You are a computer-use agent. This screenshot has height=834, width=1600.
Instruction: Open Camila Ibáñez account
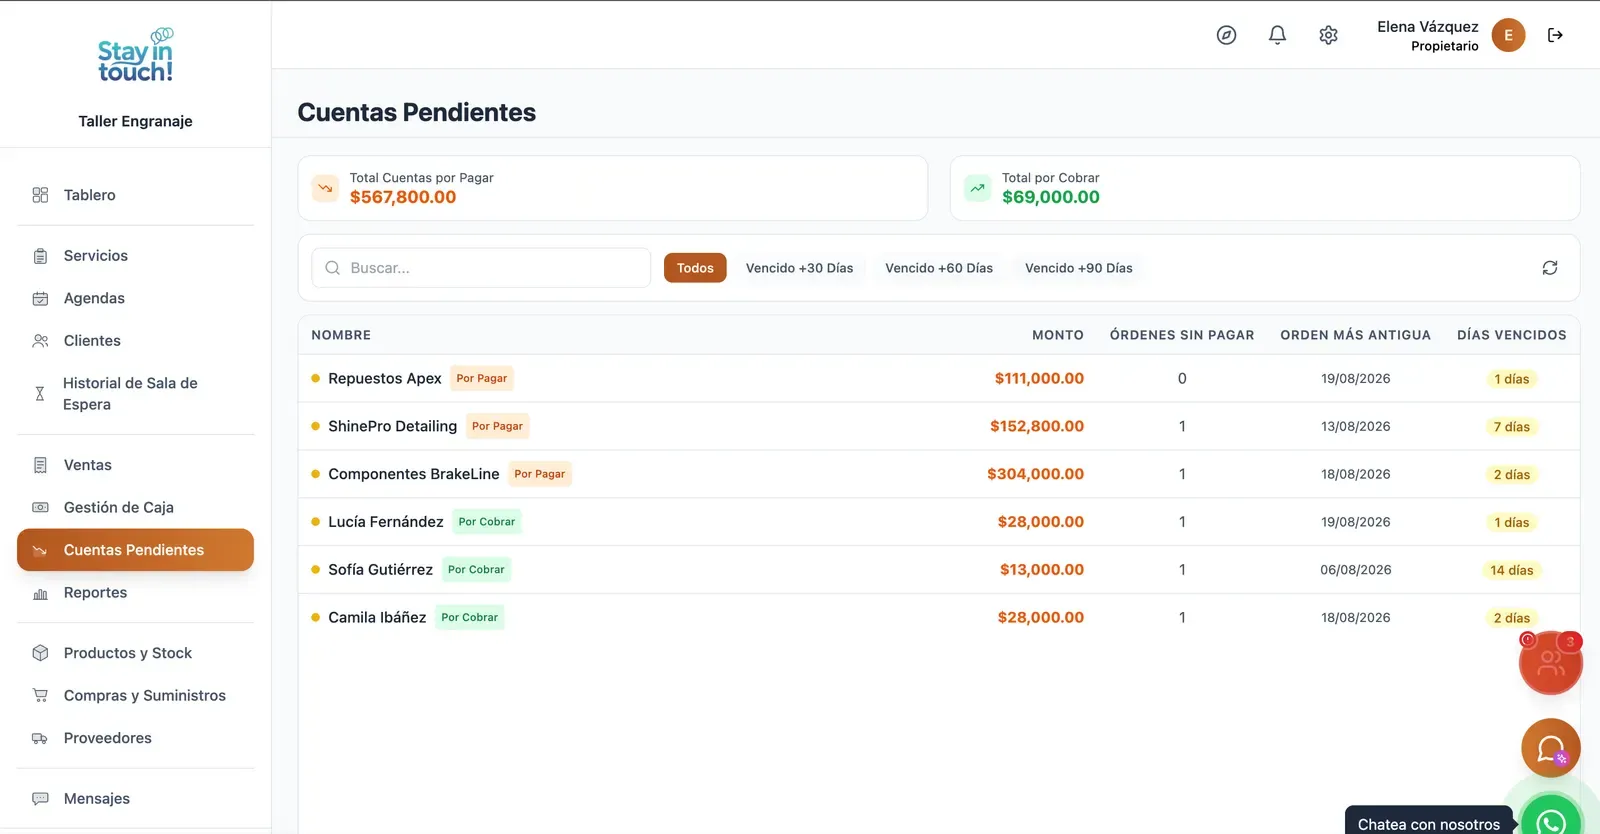[x=939, y=618]
